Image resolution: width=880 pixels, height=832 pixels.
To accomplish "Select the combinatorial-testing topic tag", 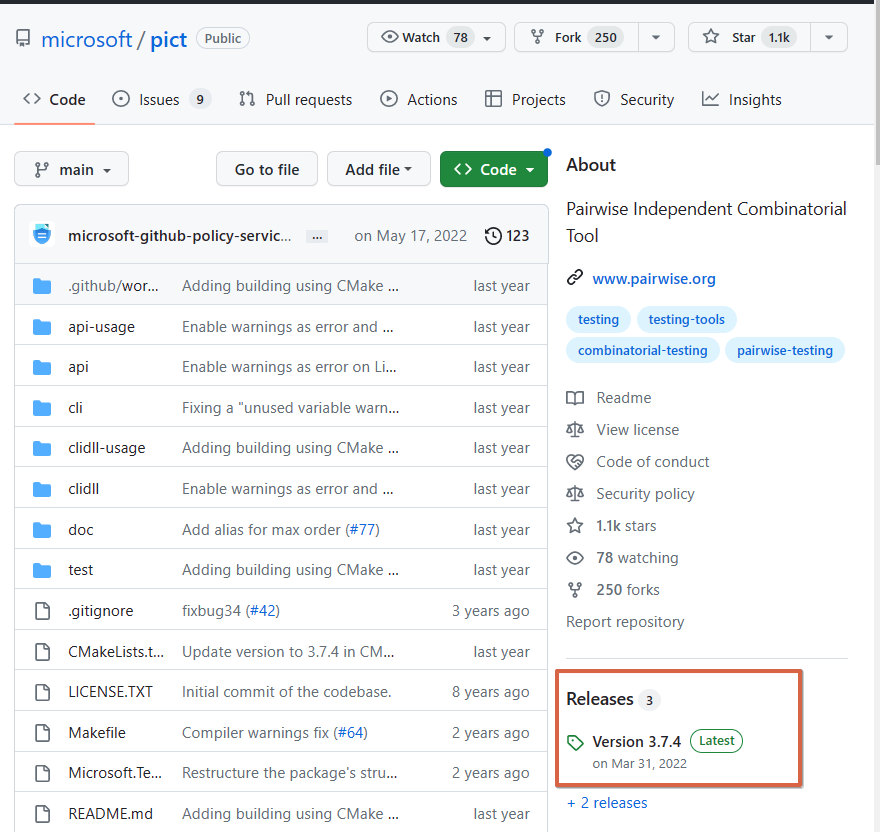I will click(643, 350).
